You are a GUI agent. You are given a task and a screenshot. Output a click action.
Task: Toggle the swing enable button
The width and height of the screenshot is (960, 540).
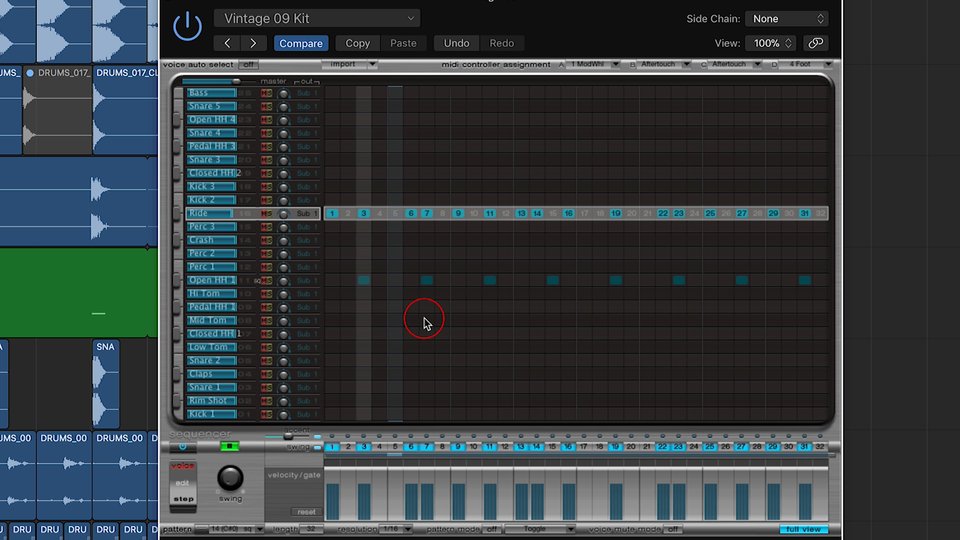coord(317,448)
